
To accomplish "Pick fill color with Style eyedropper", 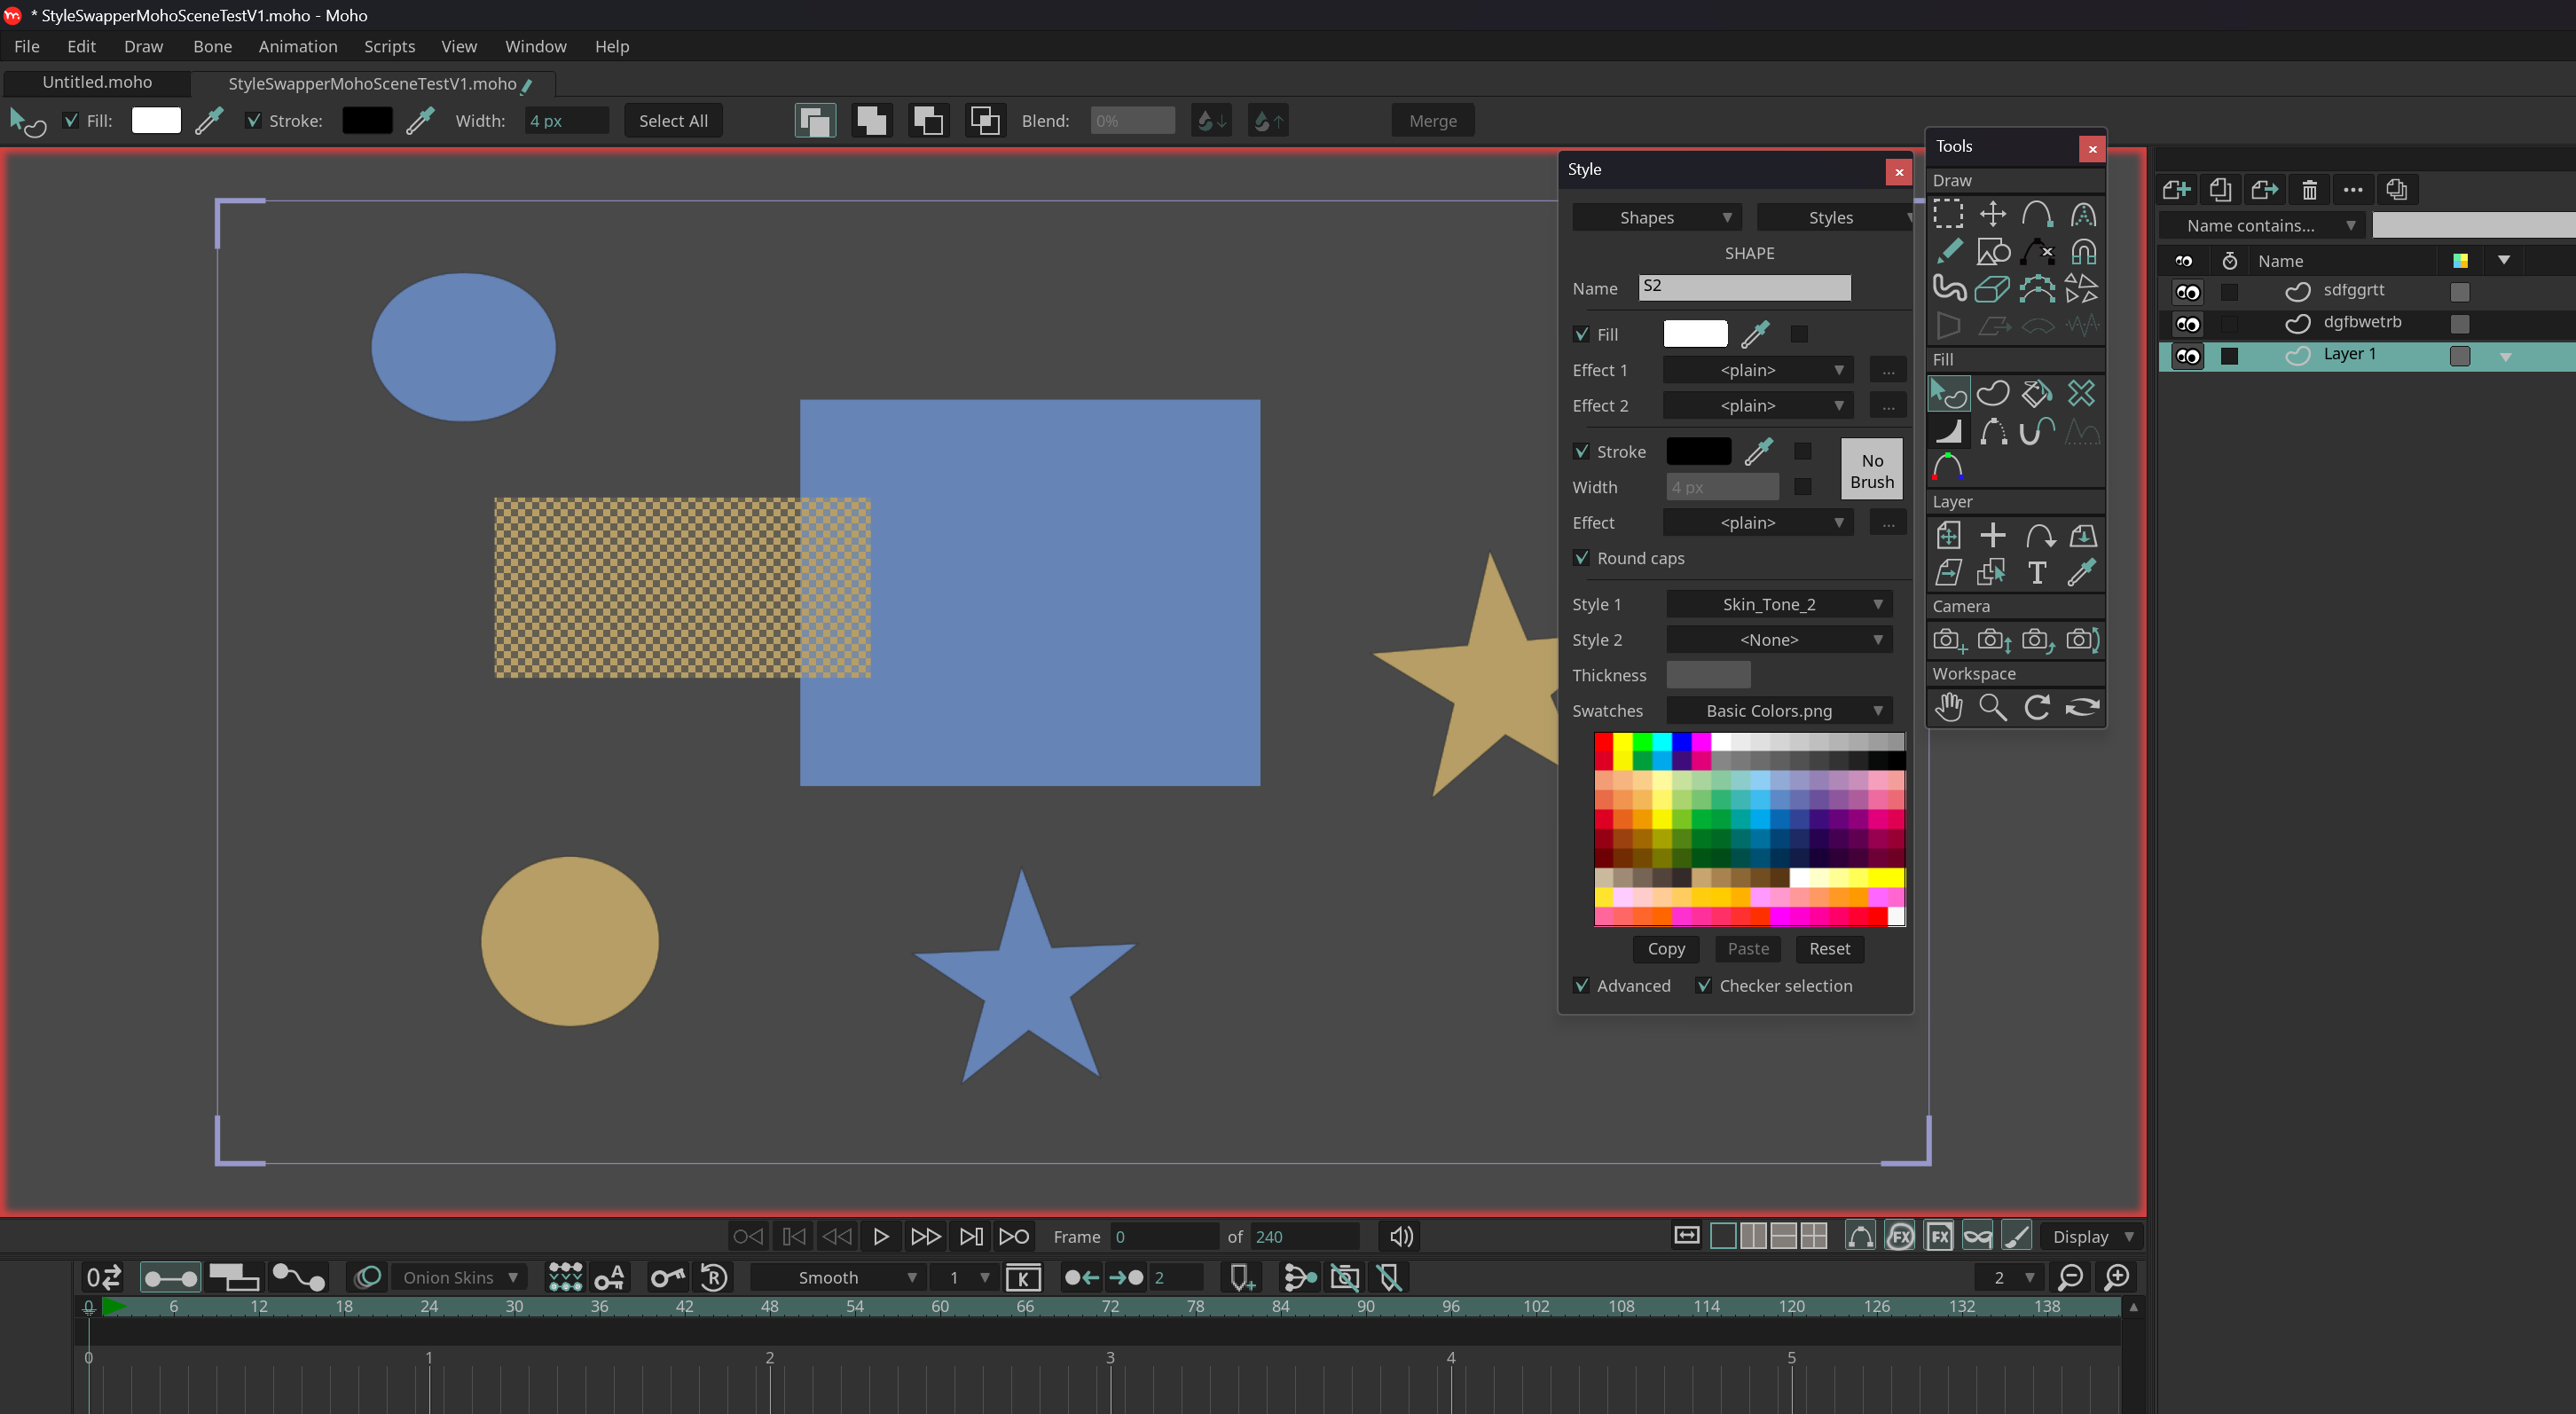I will click(x=1755, y=334).
